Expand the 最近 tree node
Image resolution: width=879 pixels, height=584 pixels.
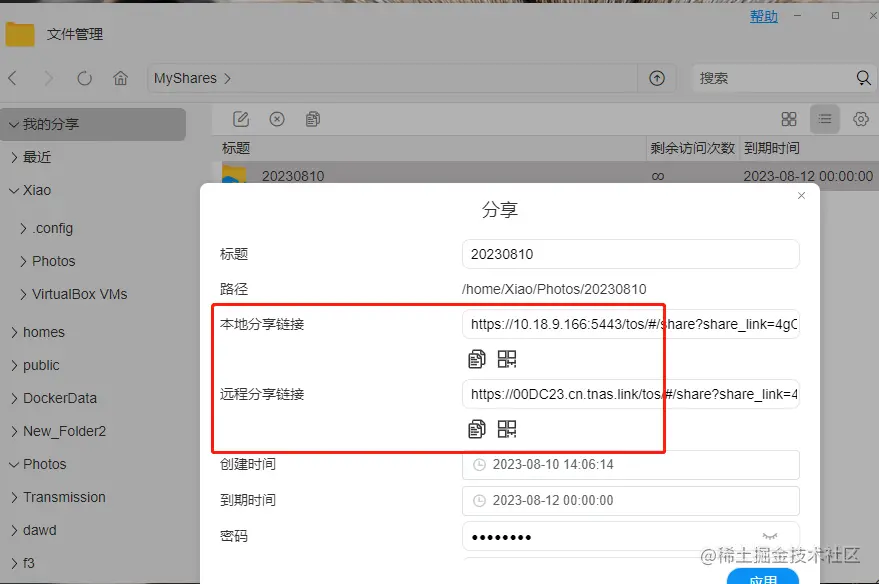13,157
